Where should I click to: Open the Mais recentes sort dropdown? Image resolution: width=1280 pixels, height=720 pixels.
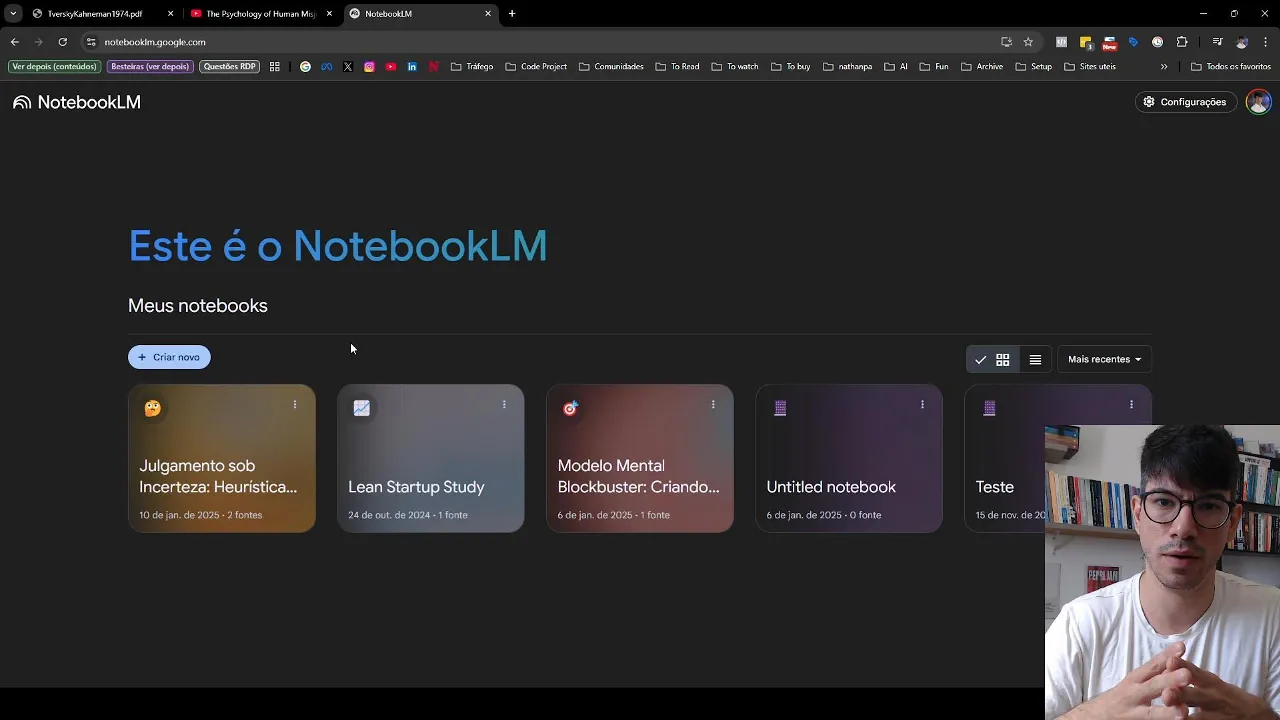tap(1104, 360)
